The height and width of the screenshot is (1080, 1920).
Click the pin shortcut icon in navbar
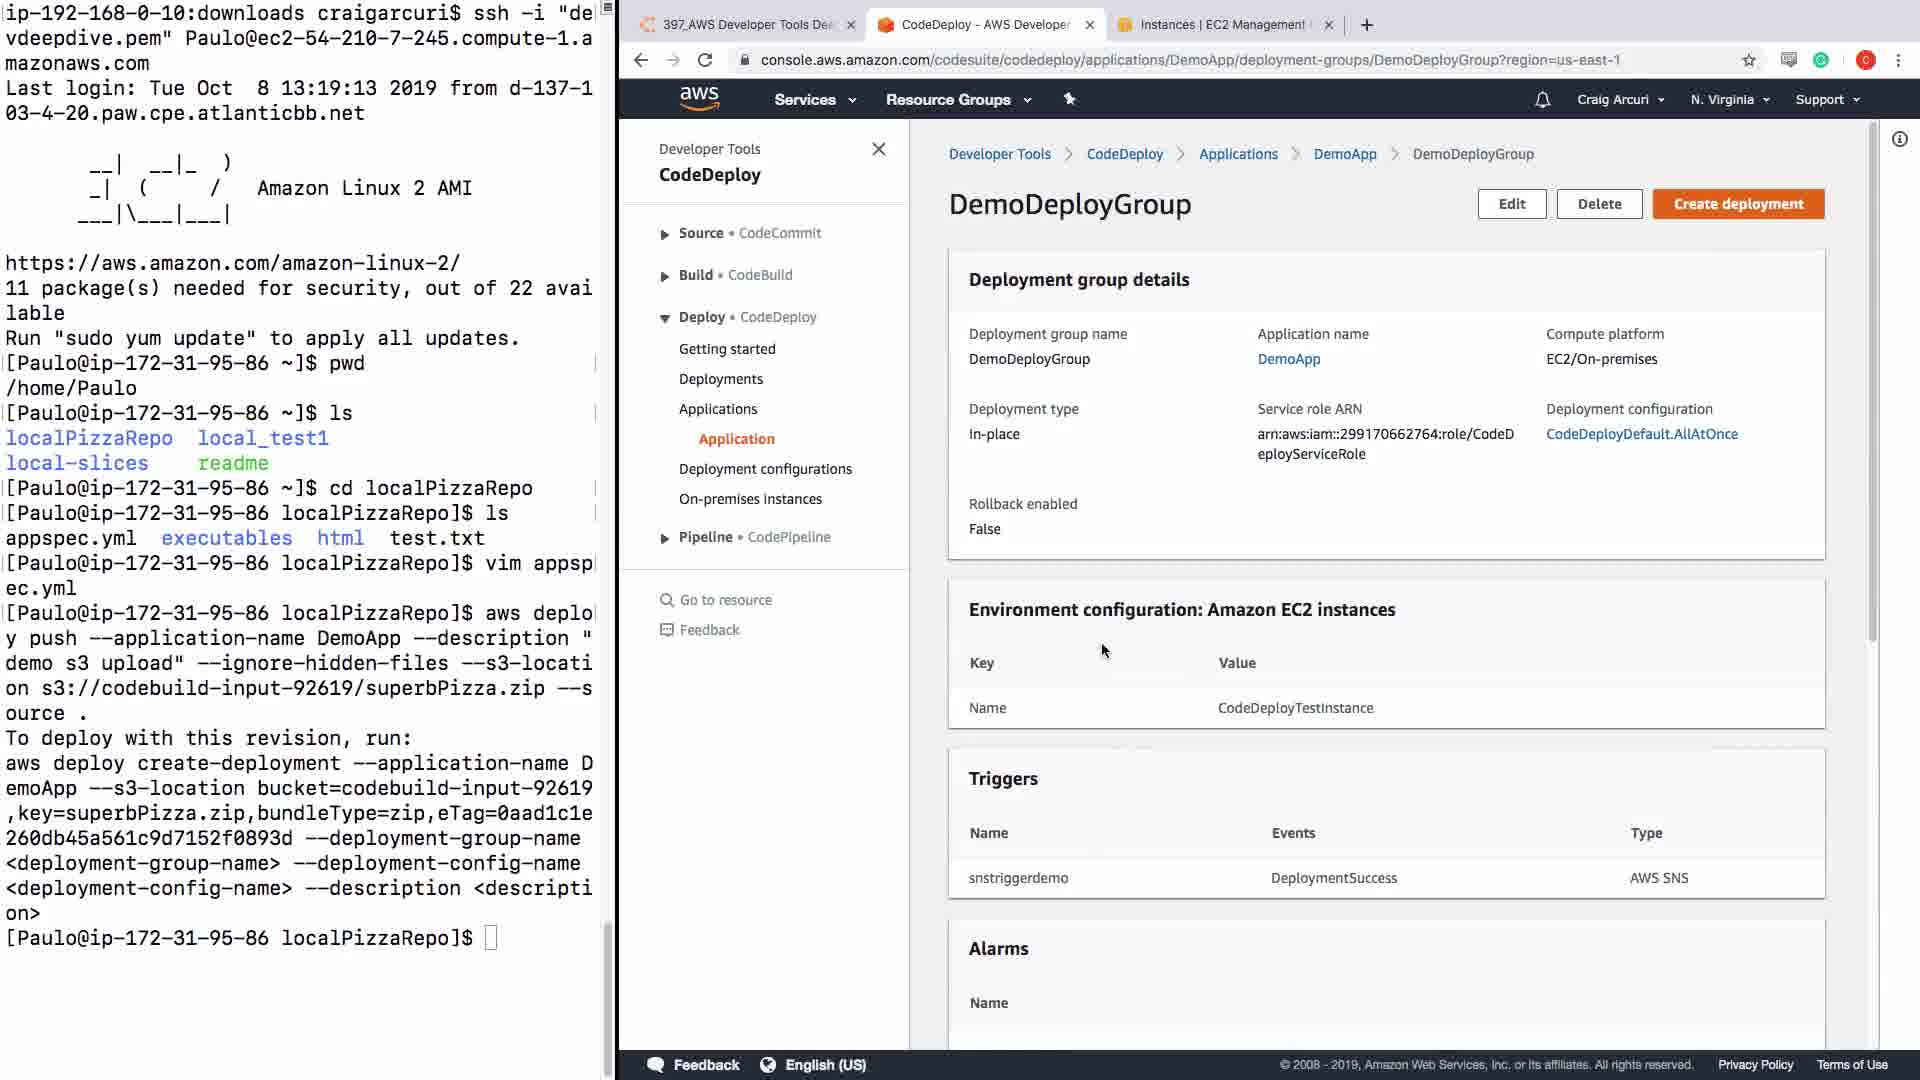(x=1069, y=99)
